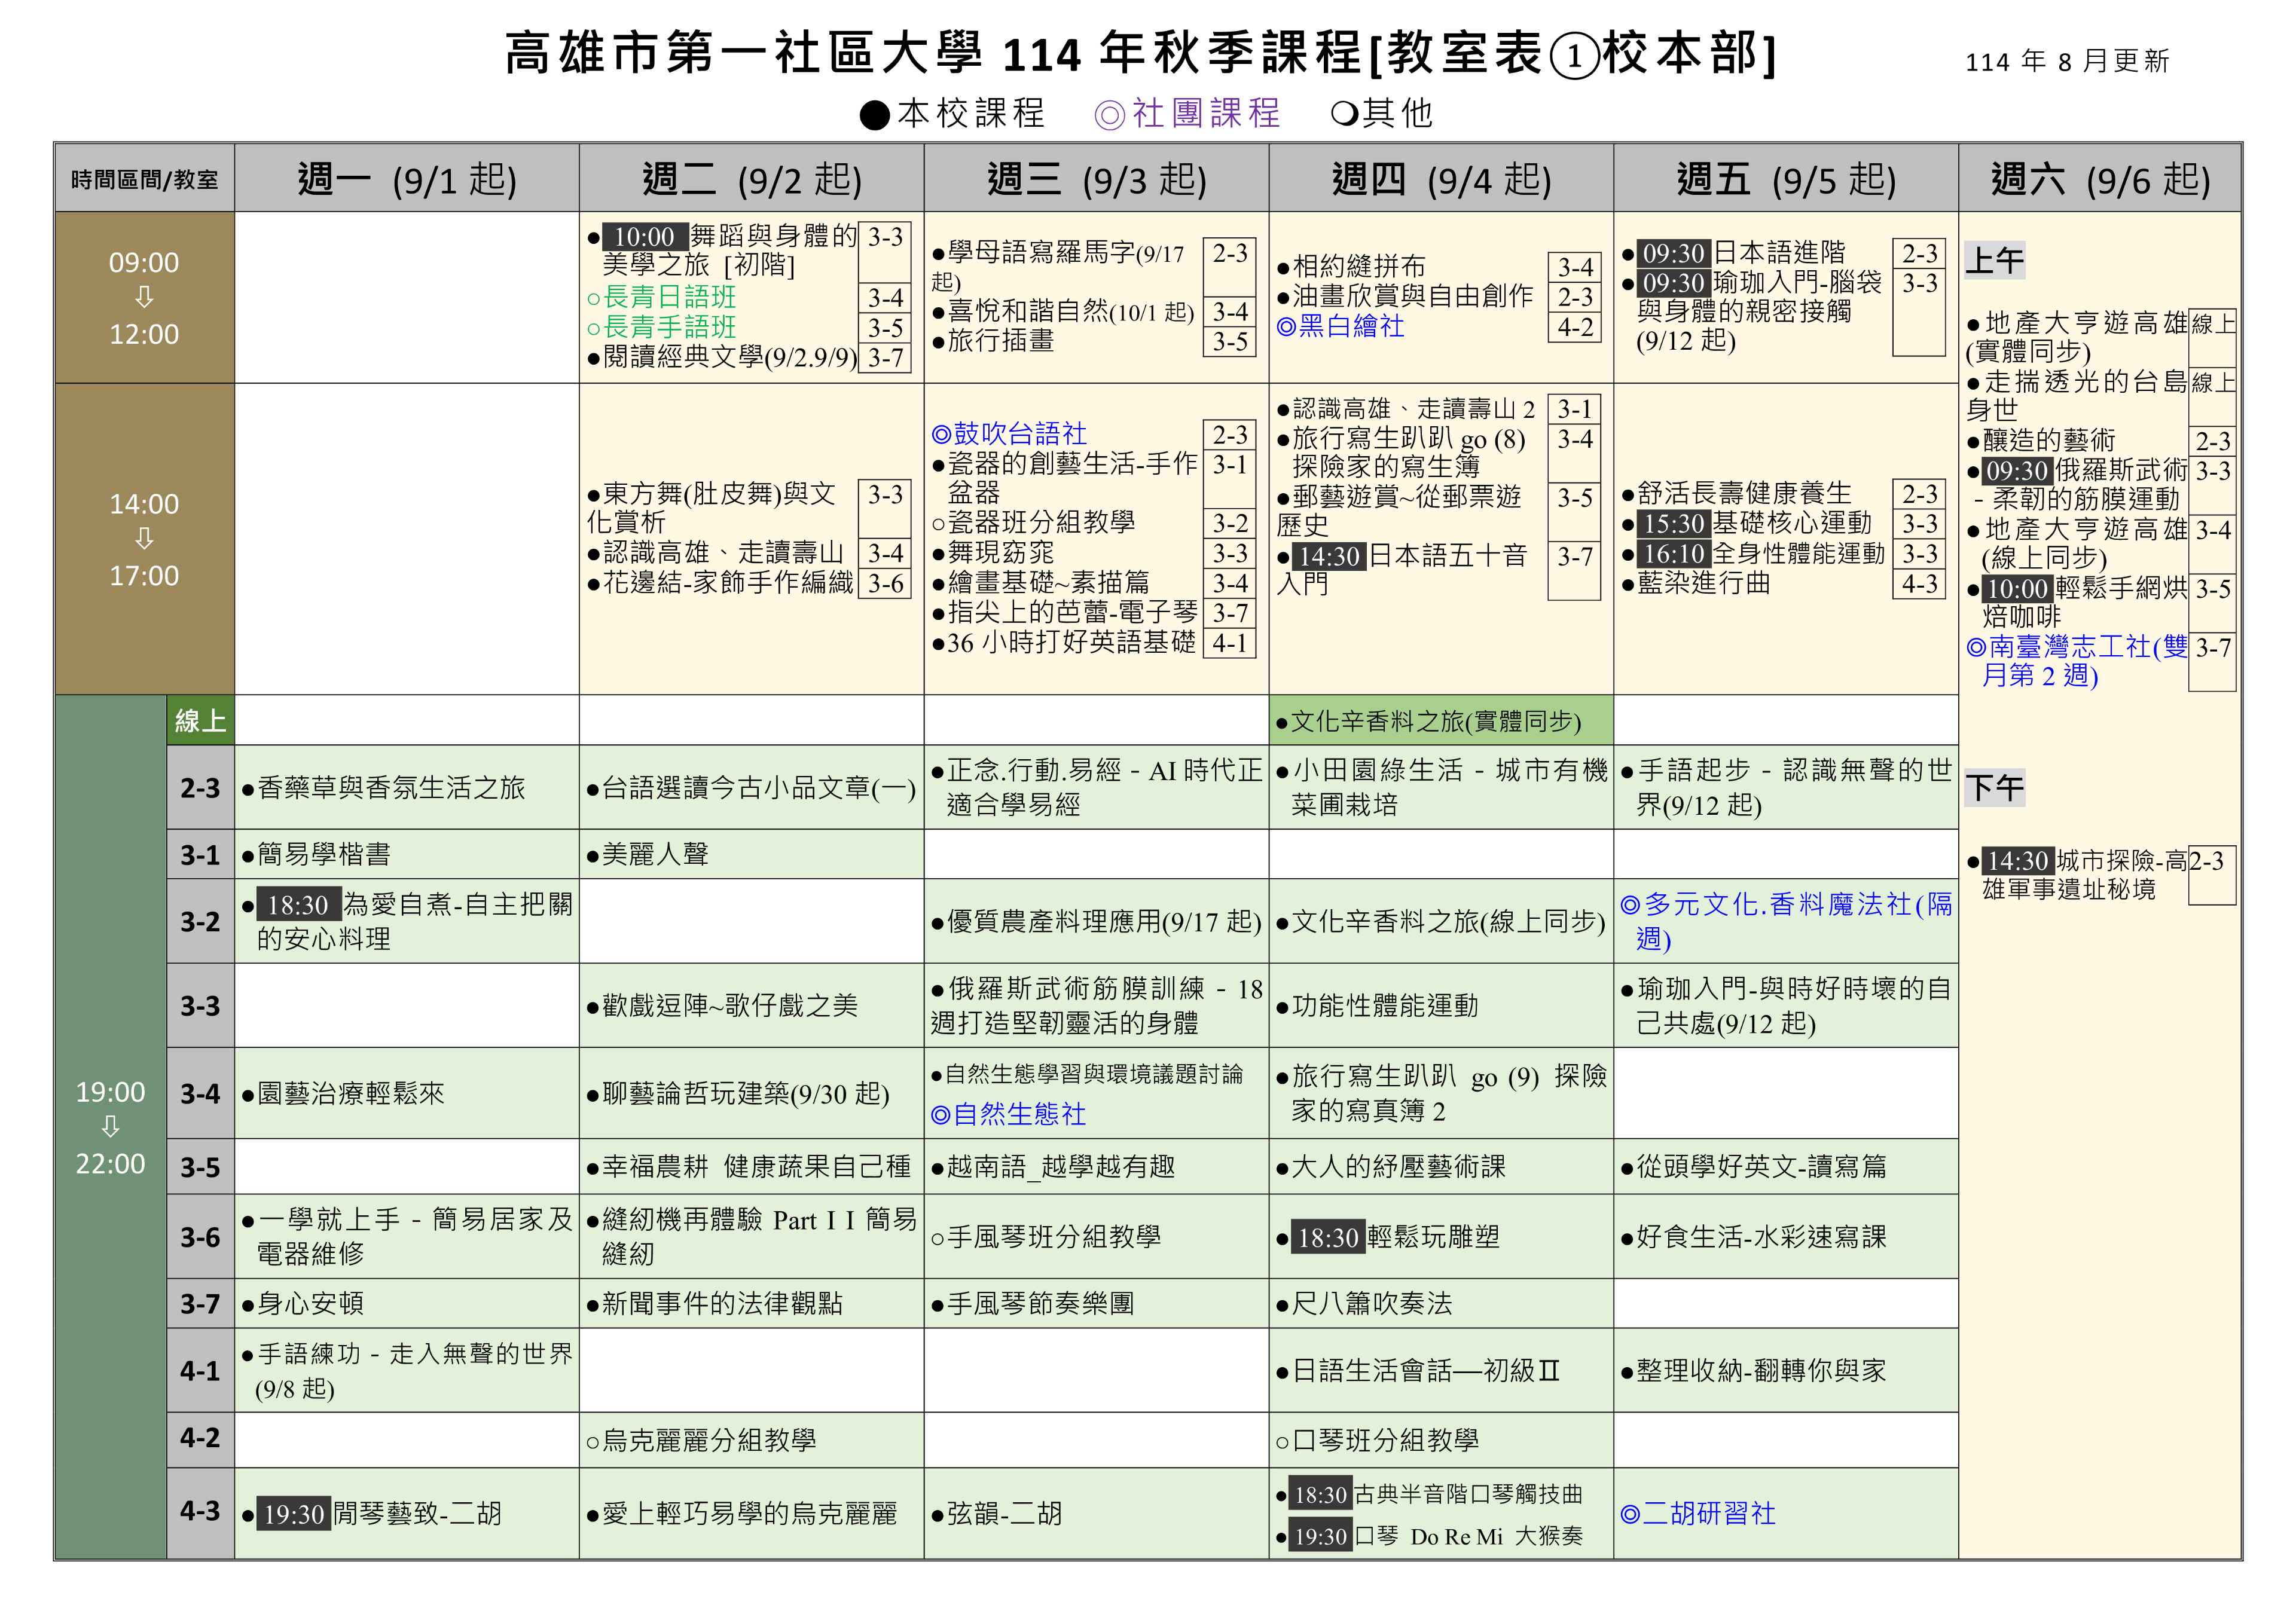Click the 下午 label in Saturday column
2296x1623 pixels.
click(x=1994, y=788)
